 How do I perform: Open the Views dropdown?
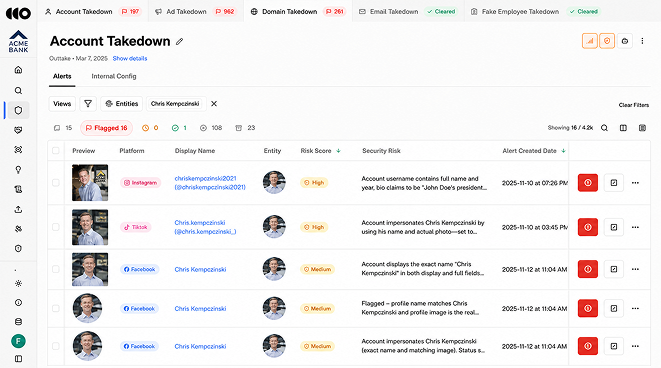pyautogui.click(x=62, y=104)
